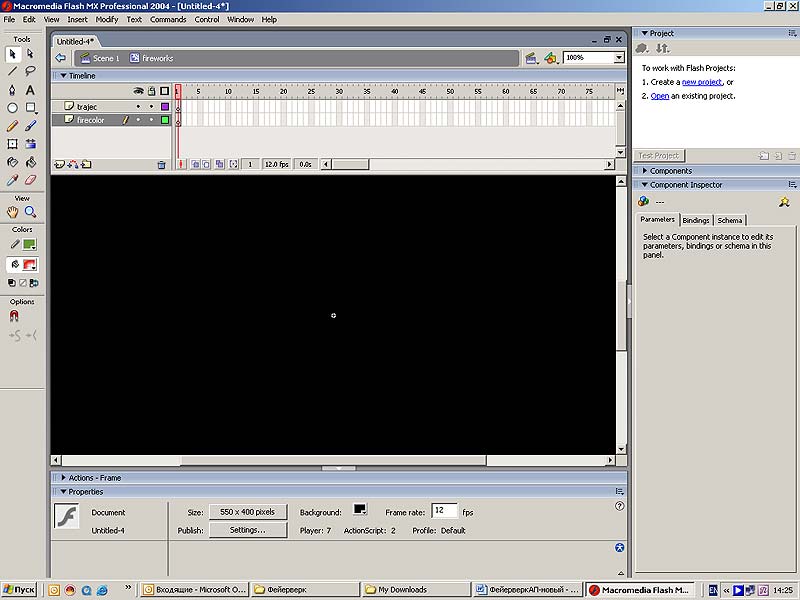Open the Modify menu
Image resolution: width=800 pixels, height=600 pixels.
click(107, 19)
